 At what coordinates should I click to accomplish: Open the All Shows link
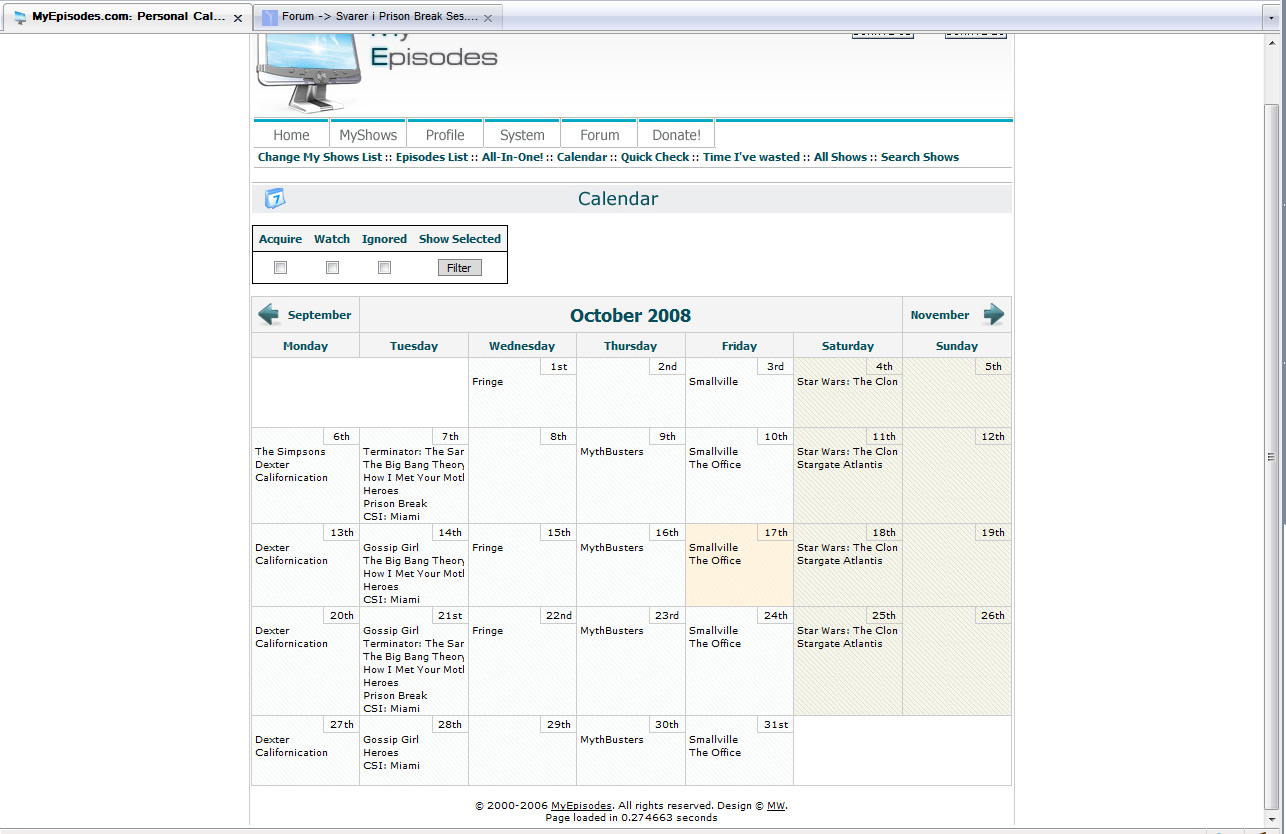[840, 157]
